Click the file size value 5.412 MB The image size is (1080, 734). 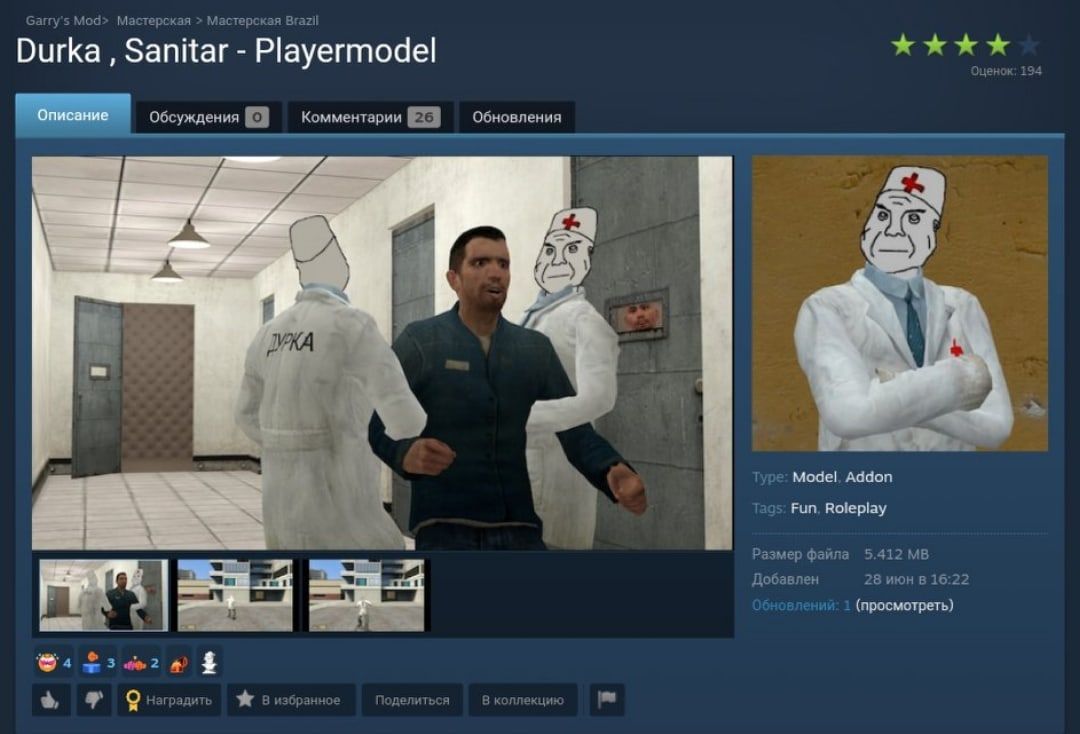[x=896, y=554]
